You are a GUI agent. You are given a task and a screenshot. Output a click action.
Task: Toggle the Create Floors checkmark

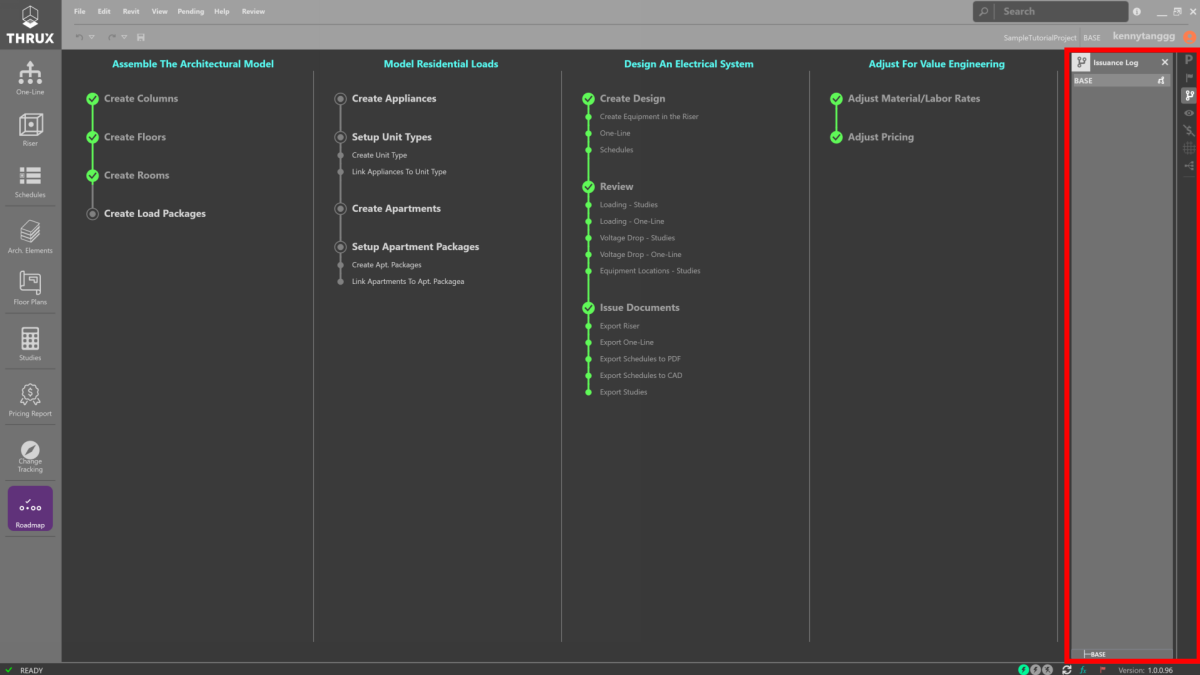92,137
